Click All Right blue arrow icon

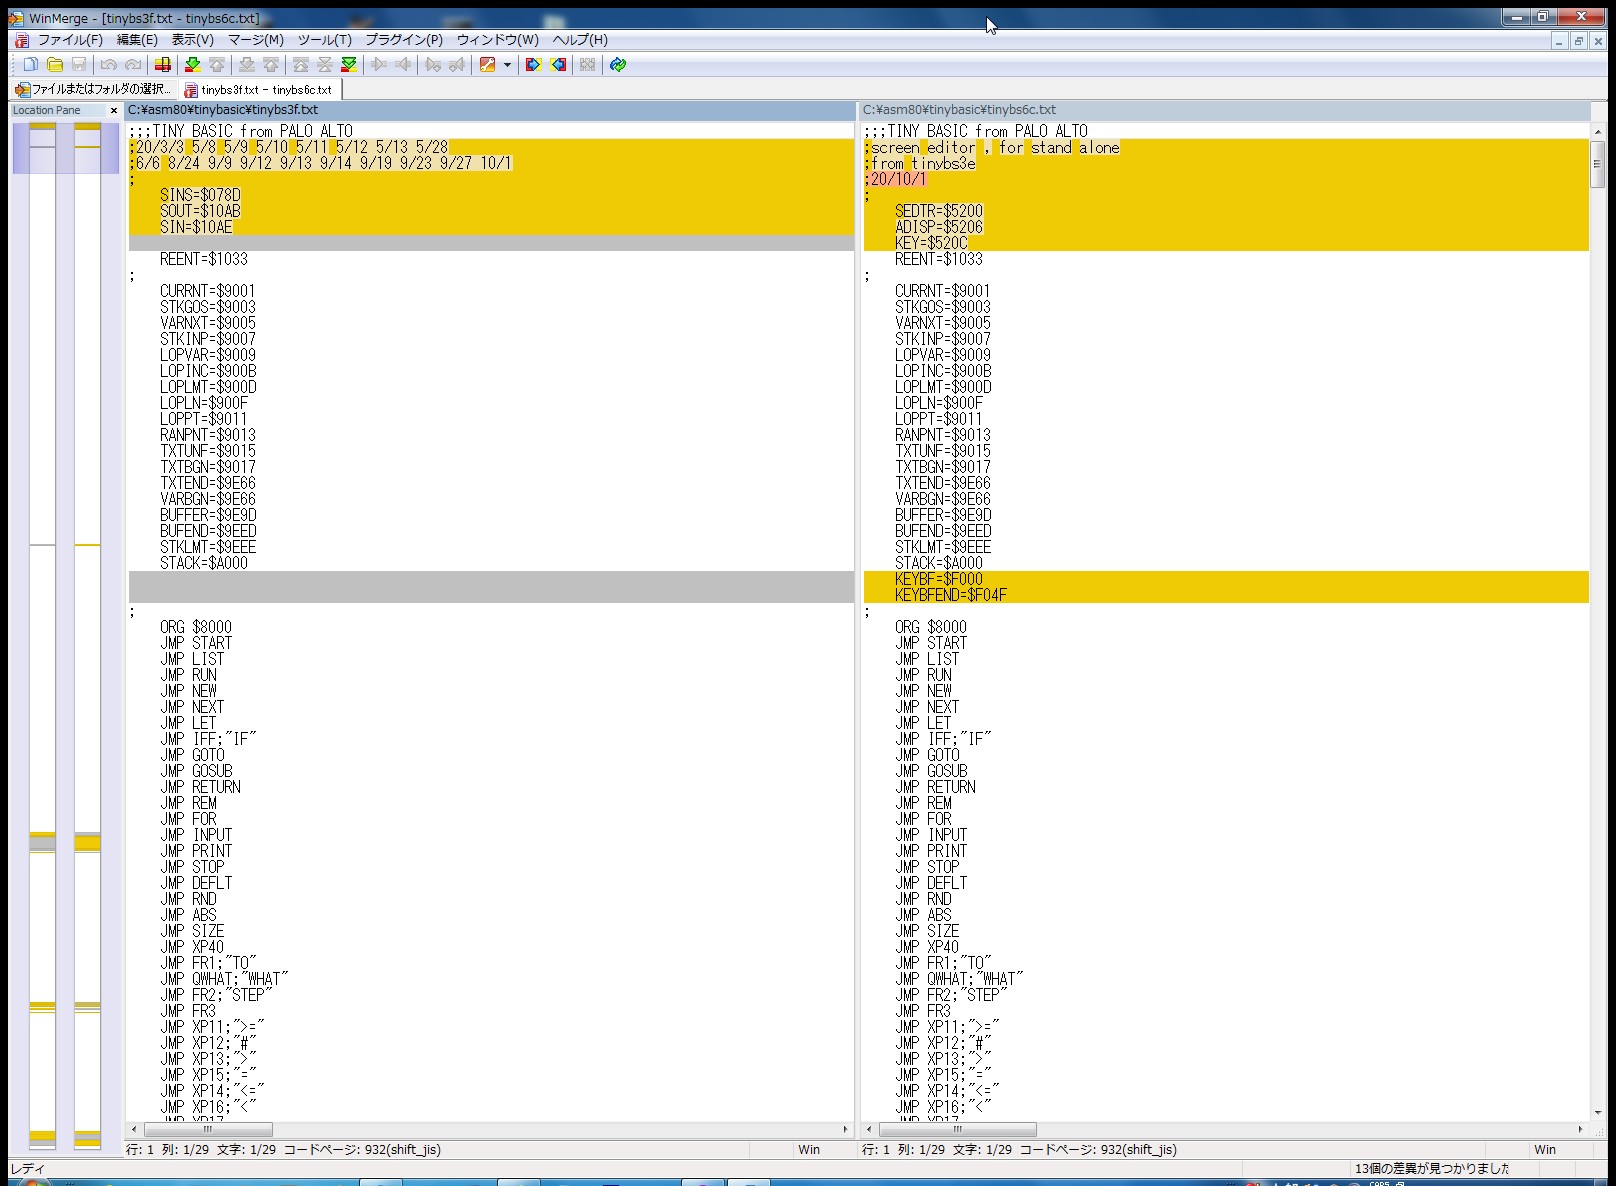click(533, 65)
